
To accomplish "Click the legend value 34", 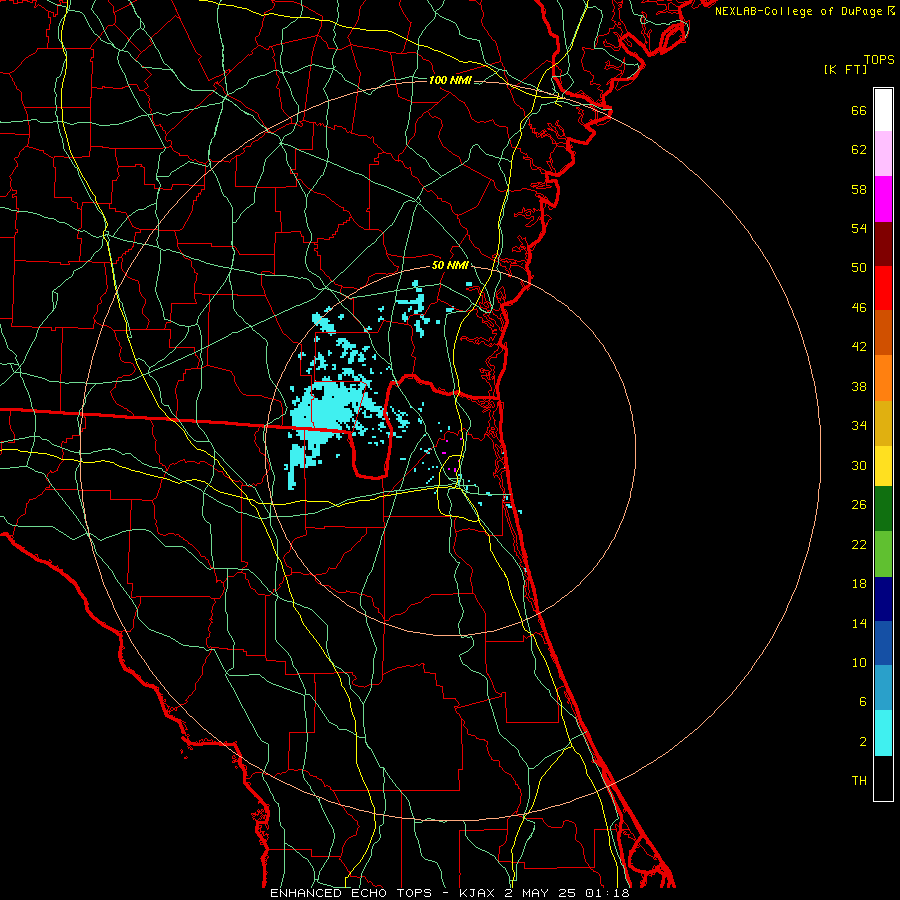I will (859, 426).
